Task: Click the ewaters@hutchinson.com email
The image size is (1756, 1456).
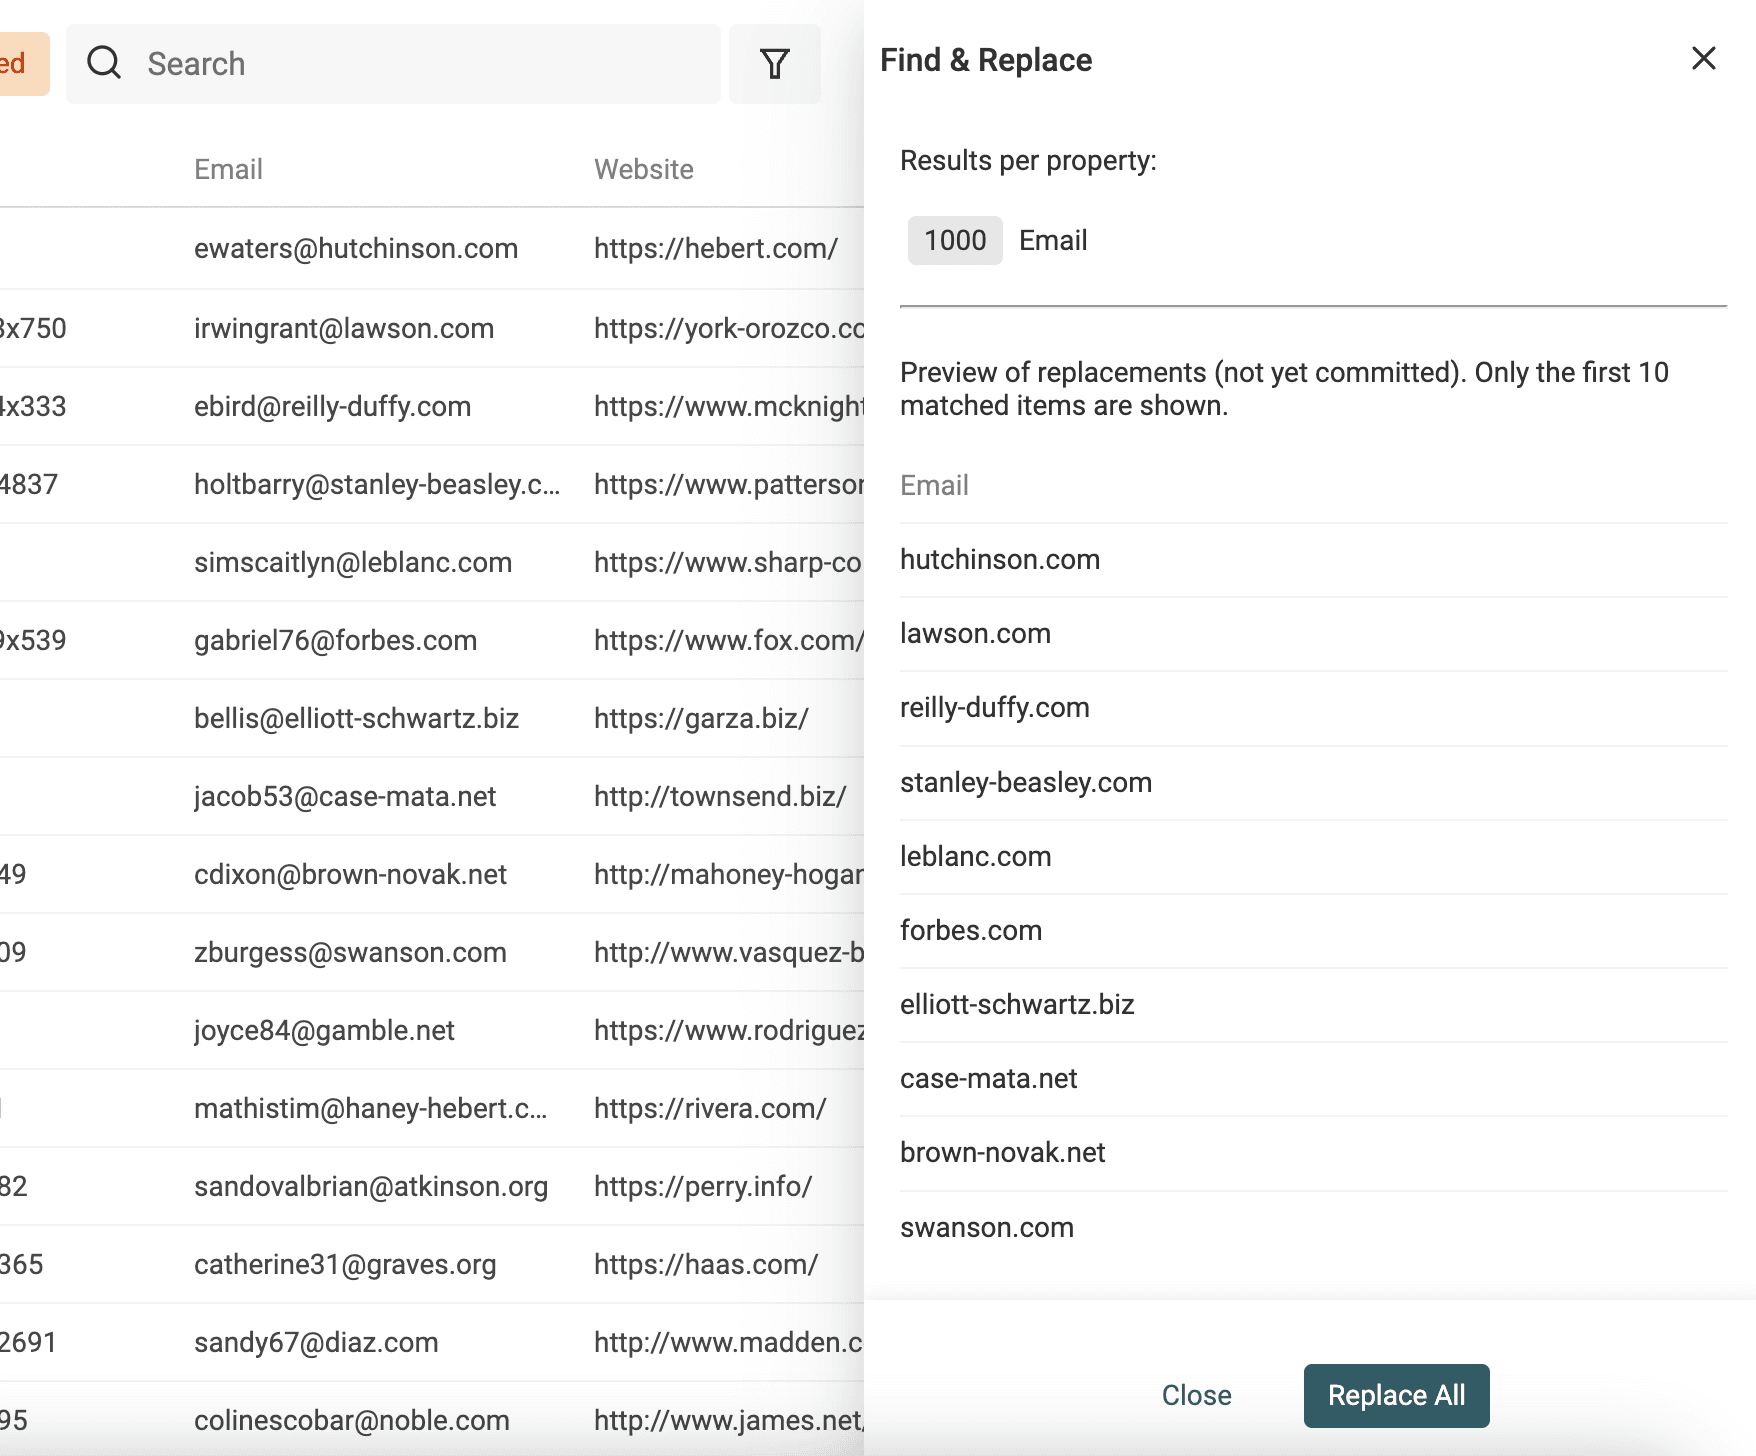Action: tap(356, 249)
